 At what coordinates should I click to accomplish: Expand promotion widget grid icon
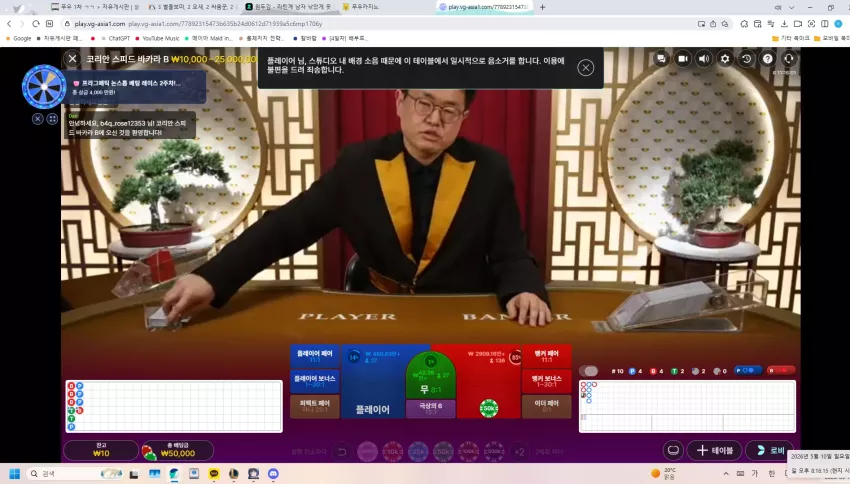pyautogui.click(x=52, y=119)
